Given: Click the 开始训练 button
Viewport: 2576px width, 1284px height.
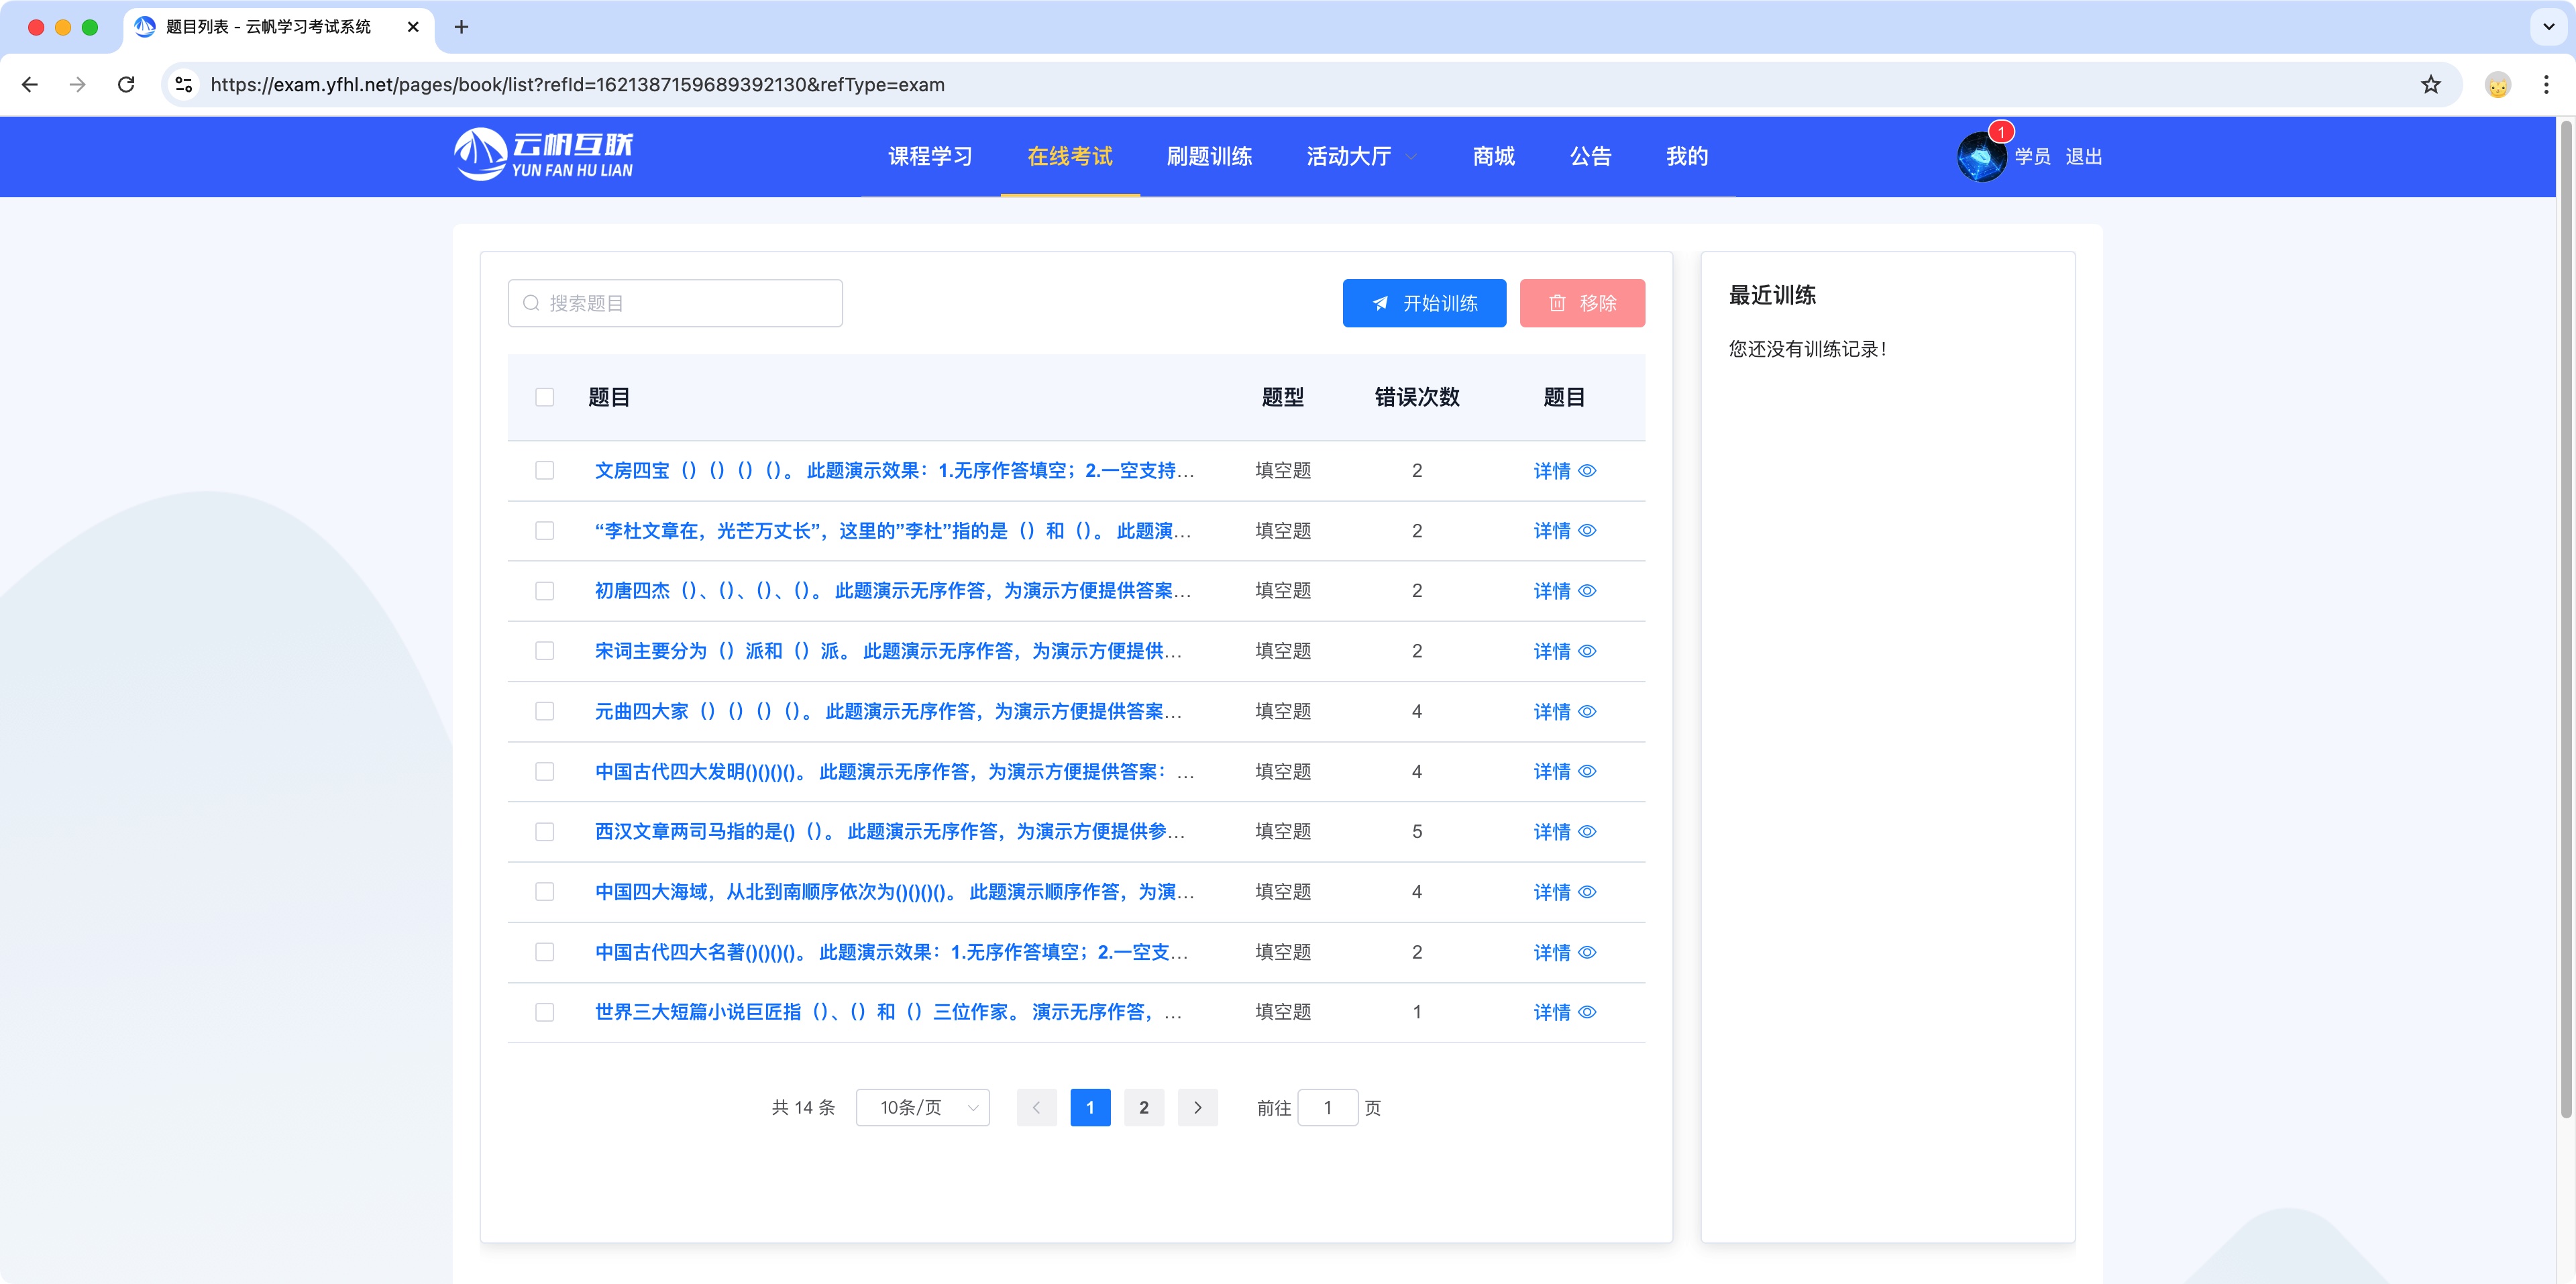Looking at the screenshot, I should click(1424, 303).
